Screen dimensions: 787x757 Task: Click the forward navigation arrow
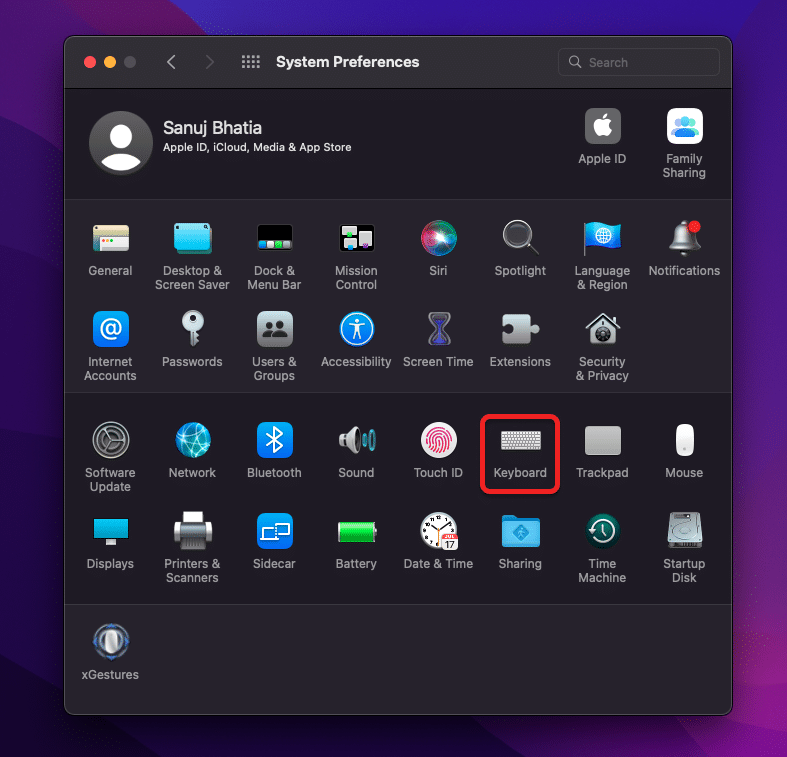209,62
